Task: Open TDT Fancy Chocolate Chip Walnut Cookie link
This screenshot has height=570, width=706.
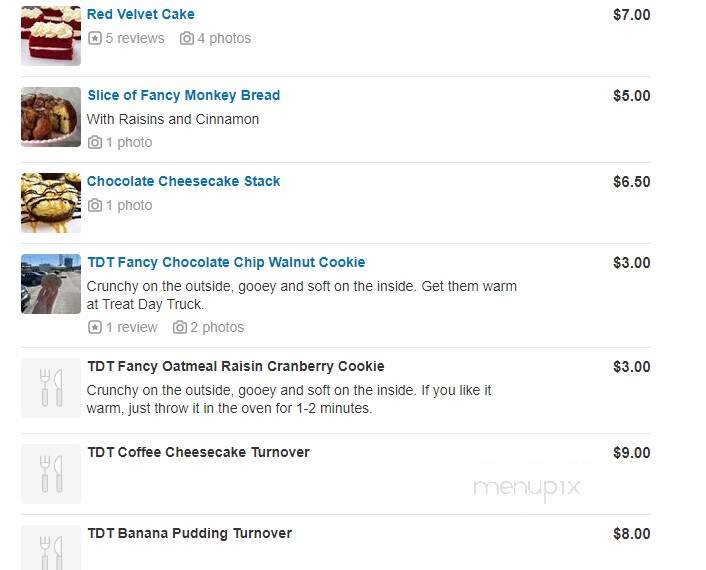Action: [226, 263]
